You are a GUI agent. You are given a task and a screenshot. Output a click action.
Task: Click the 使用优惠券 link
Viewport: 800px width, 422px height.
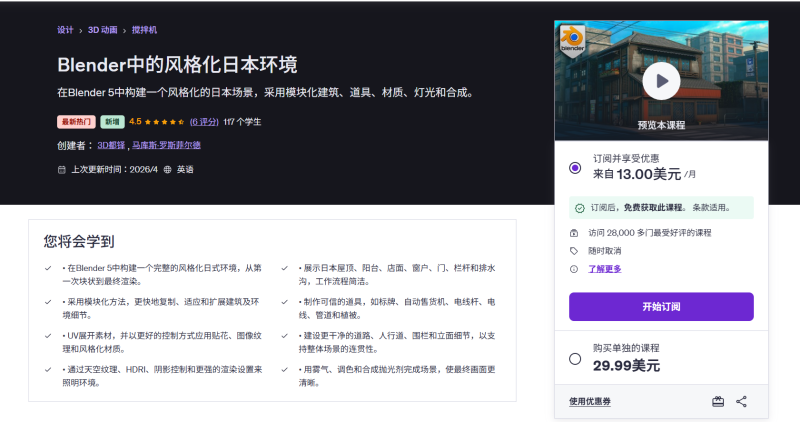coord(590,402)
